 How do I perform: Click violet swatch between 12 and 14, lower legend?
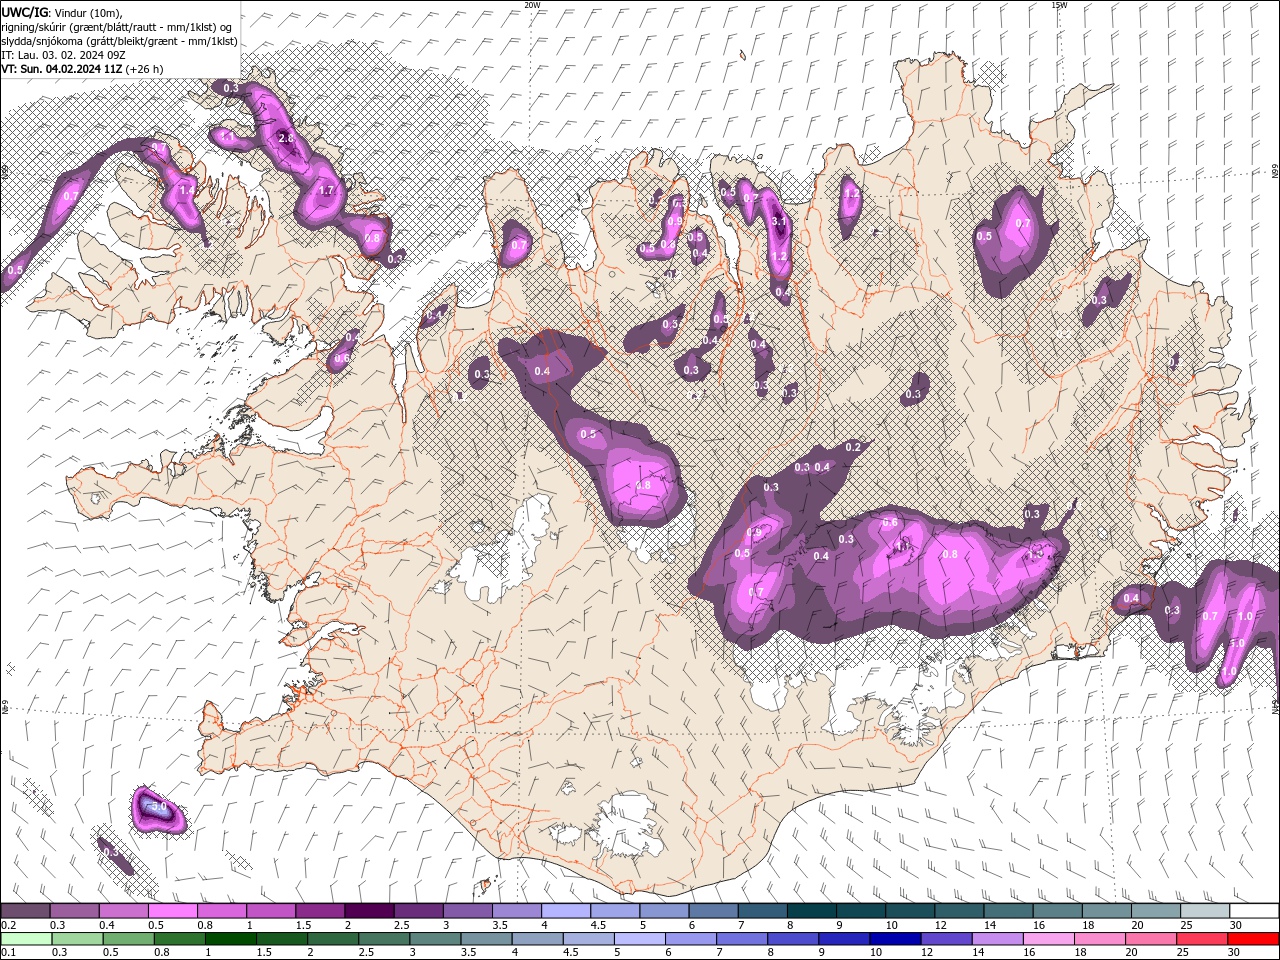[x=945, y=939]
